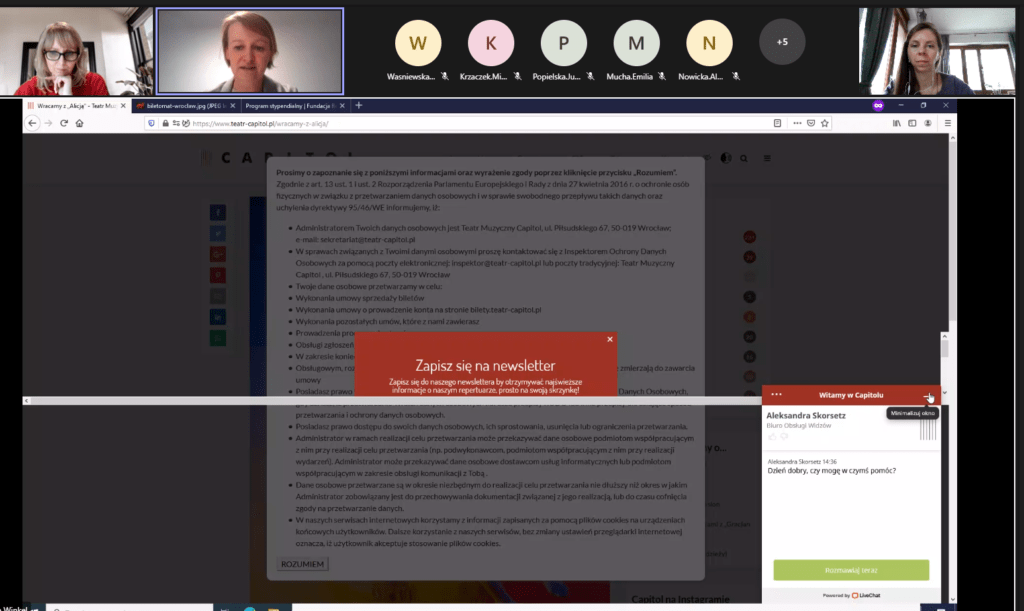The height and width of the screenshot is (611, 1024).
Task: Select video tile of woman in red
Action: 76,51
